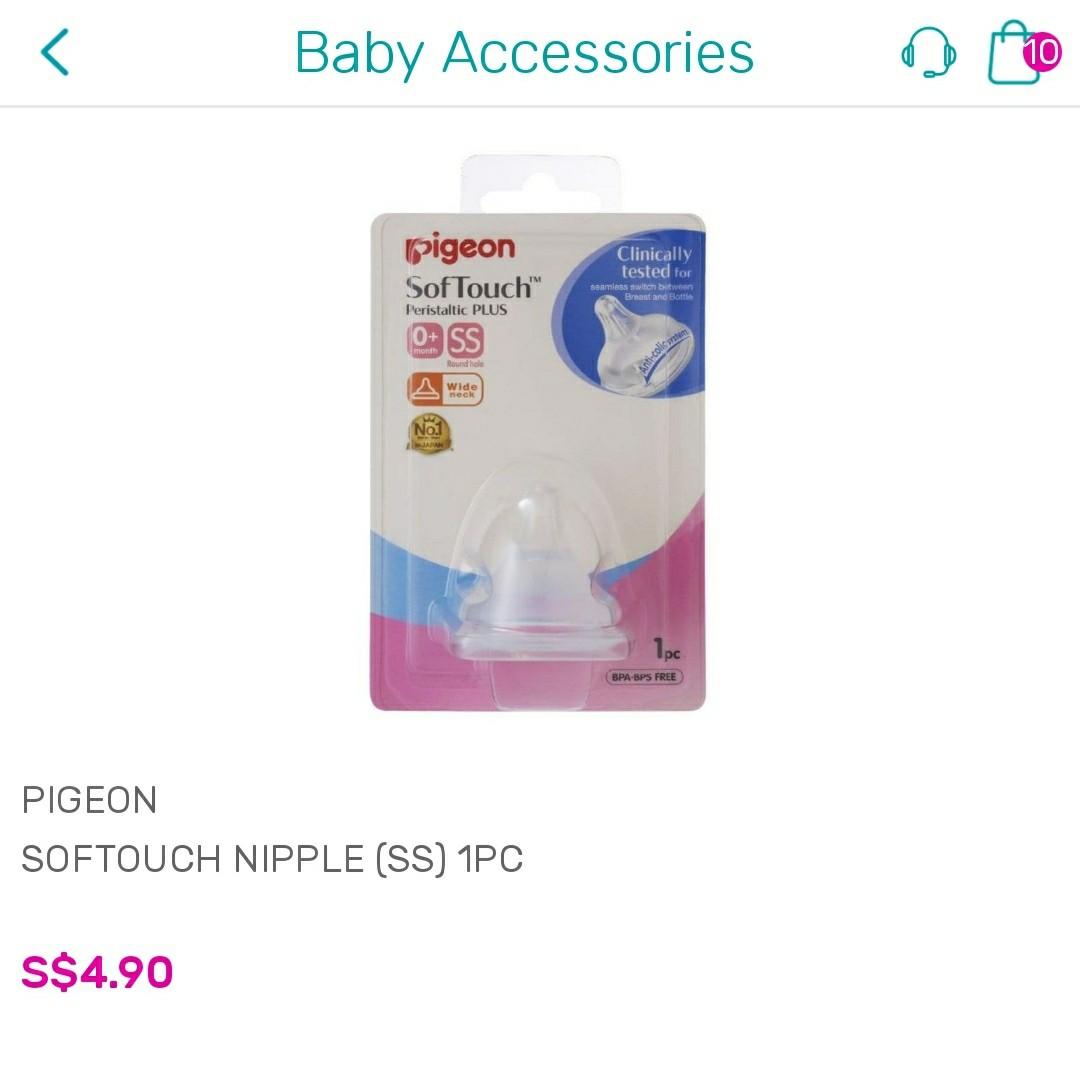This screenshot has width=1080, height=1068.
Task: Tap the gold No.1 in Japan seal
Action: 428,434
